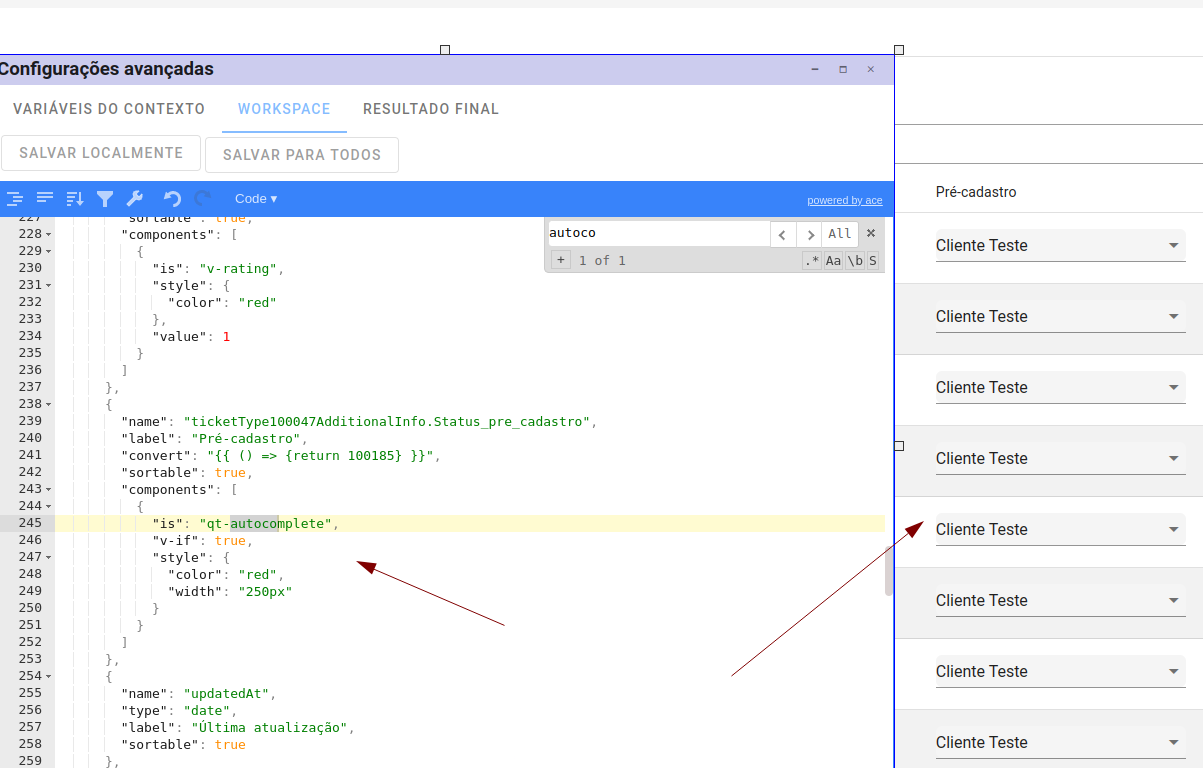Expand replace mode with plus button
Viewport: 1203px width, 768px height.
[560, 260]
